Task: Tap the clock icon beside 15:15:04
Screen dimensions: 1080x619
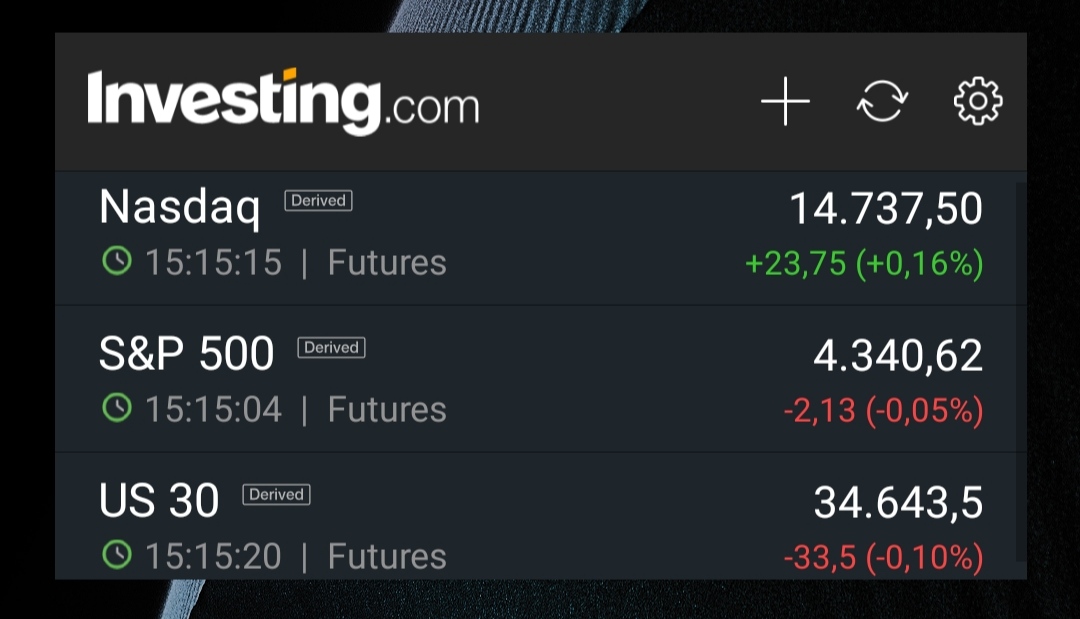Action: [117, 408]
